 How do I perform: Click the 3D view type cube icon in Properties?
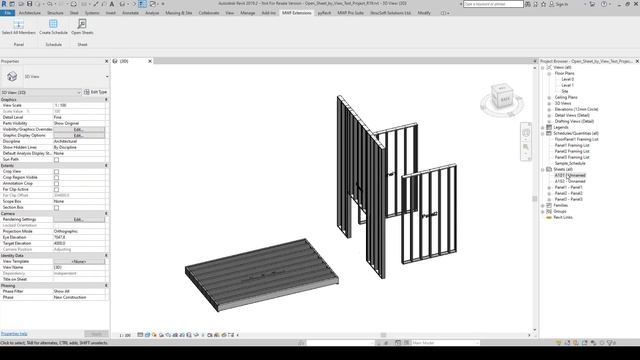[12, 76]
